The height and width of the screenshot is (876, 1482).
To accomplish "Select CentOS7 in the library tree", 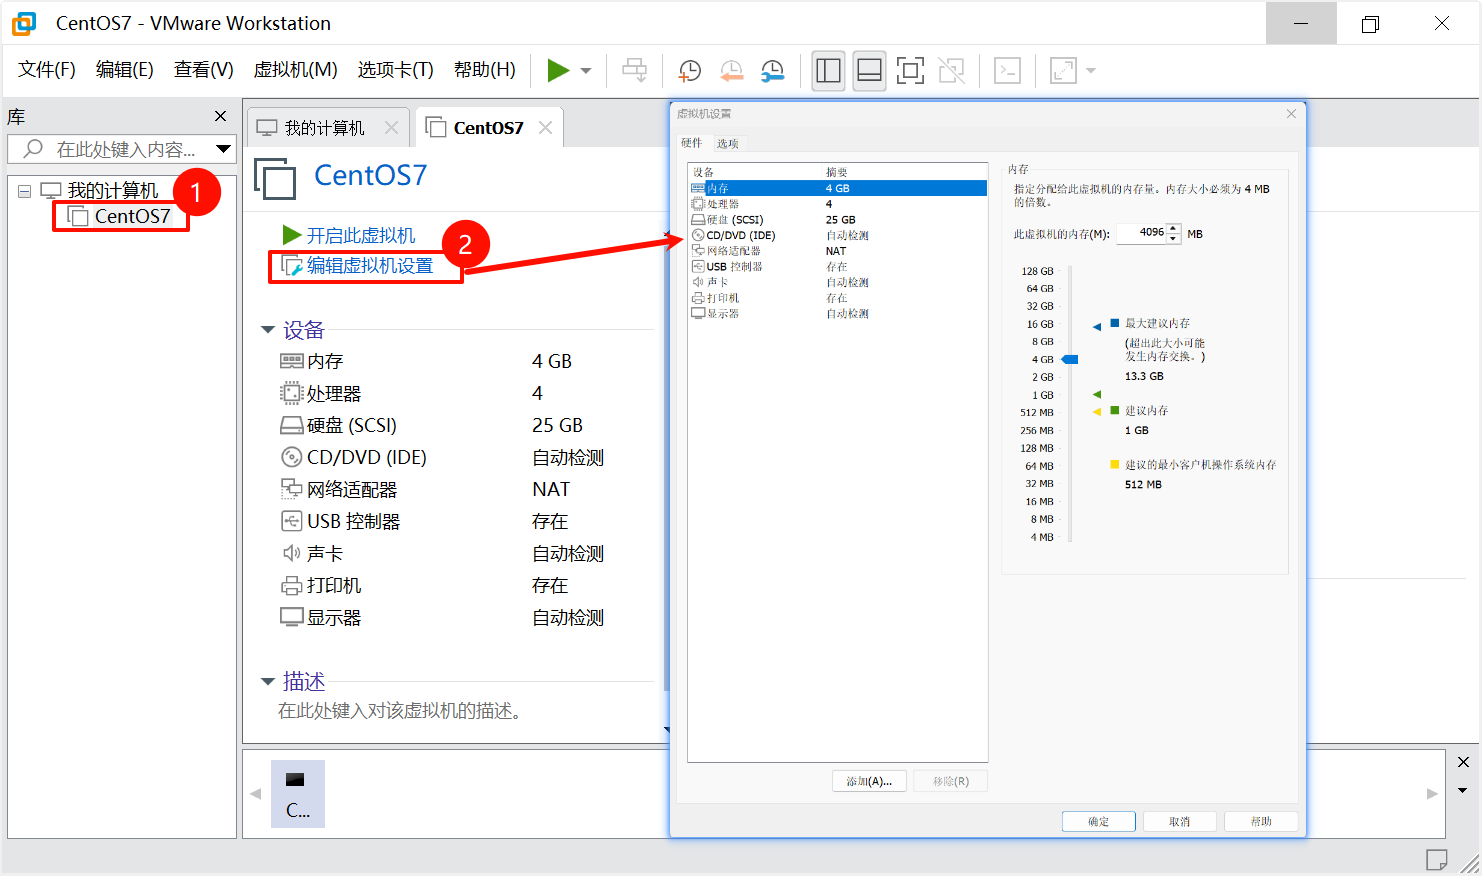I will [x=132, y=216].
